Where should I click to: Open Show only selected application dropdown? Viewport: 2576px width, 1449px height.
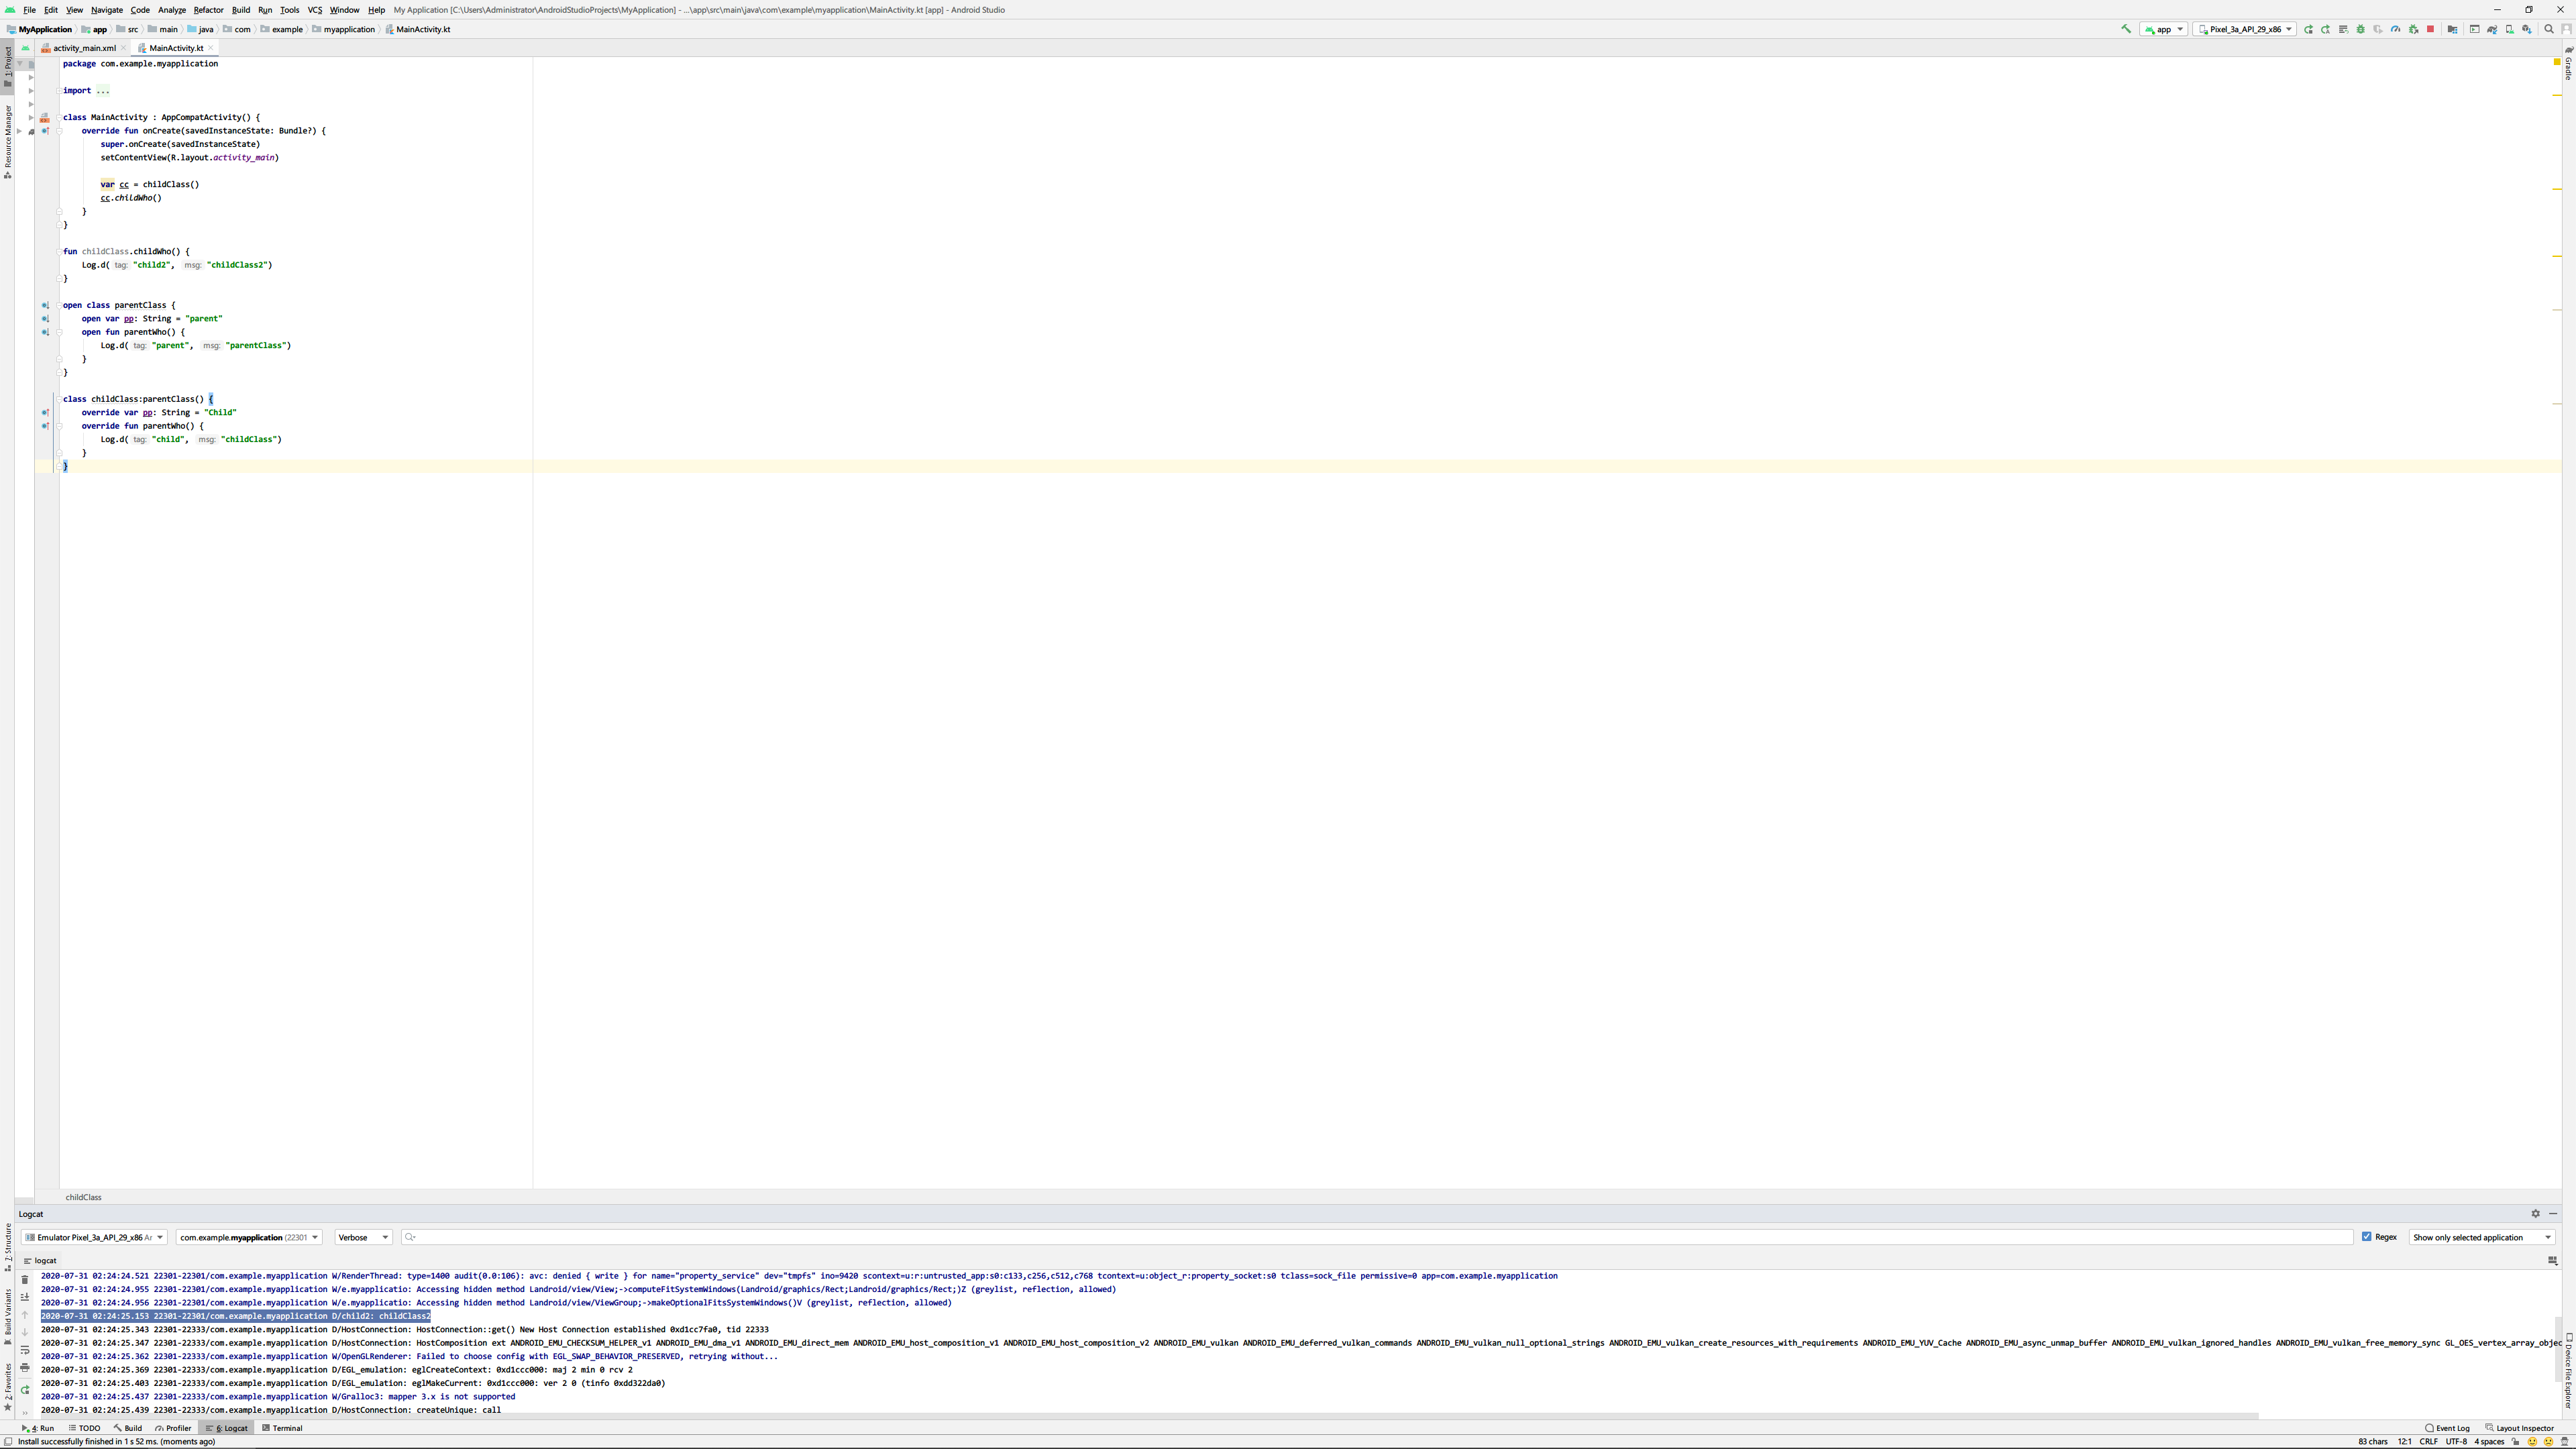pos(2481,1237)
